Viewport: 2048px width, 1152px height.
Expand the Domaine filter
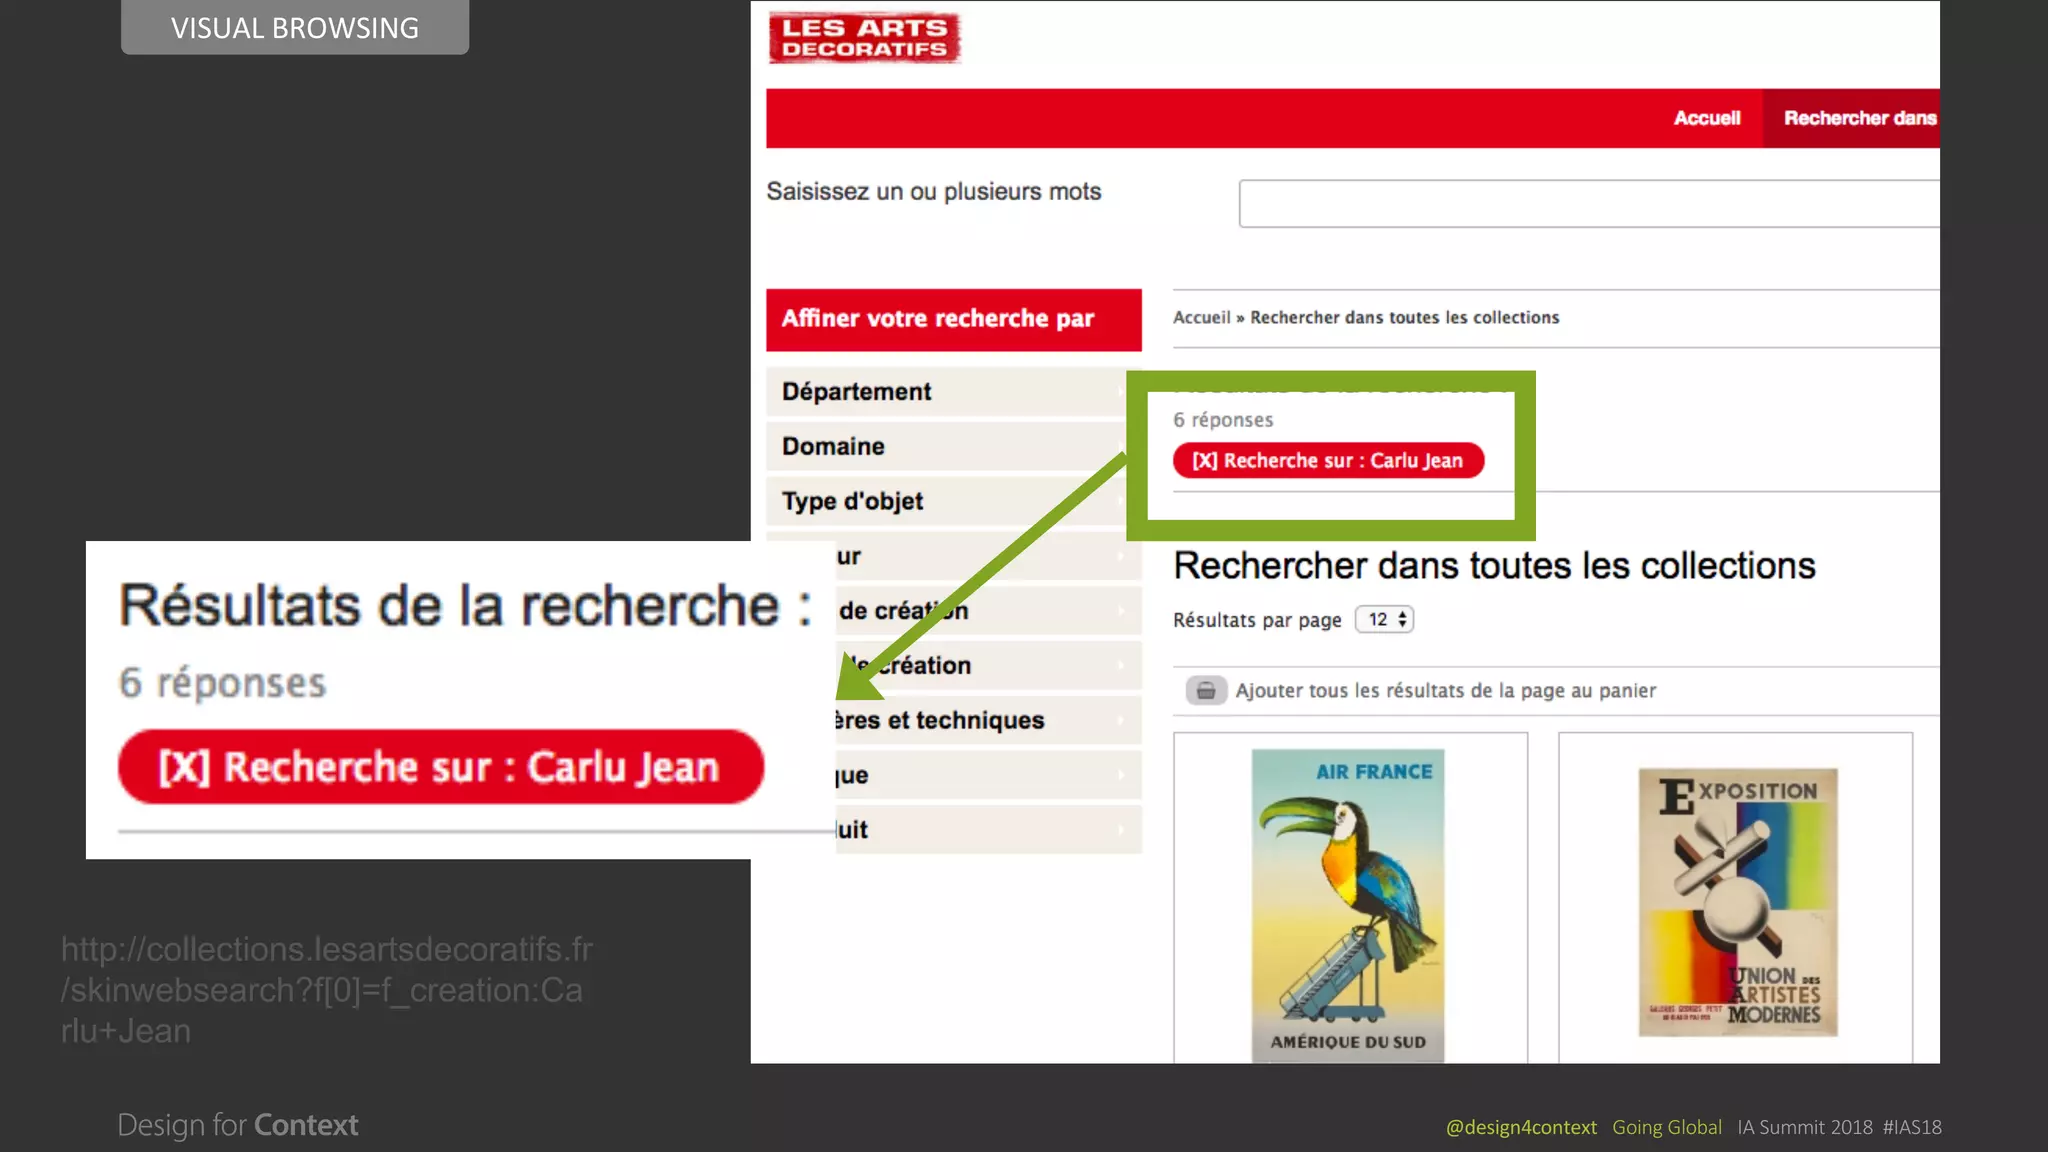(x=953, y=446)
